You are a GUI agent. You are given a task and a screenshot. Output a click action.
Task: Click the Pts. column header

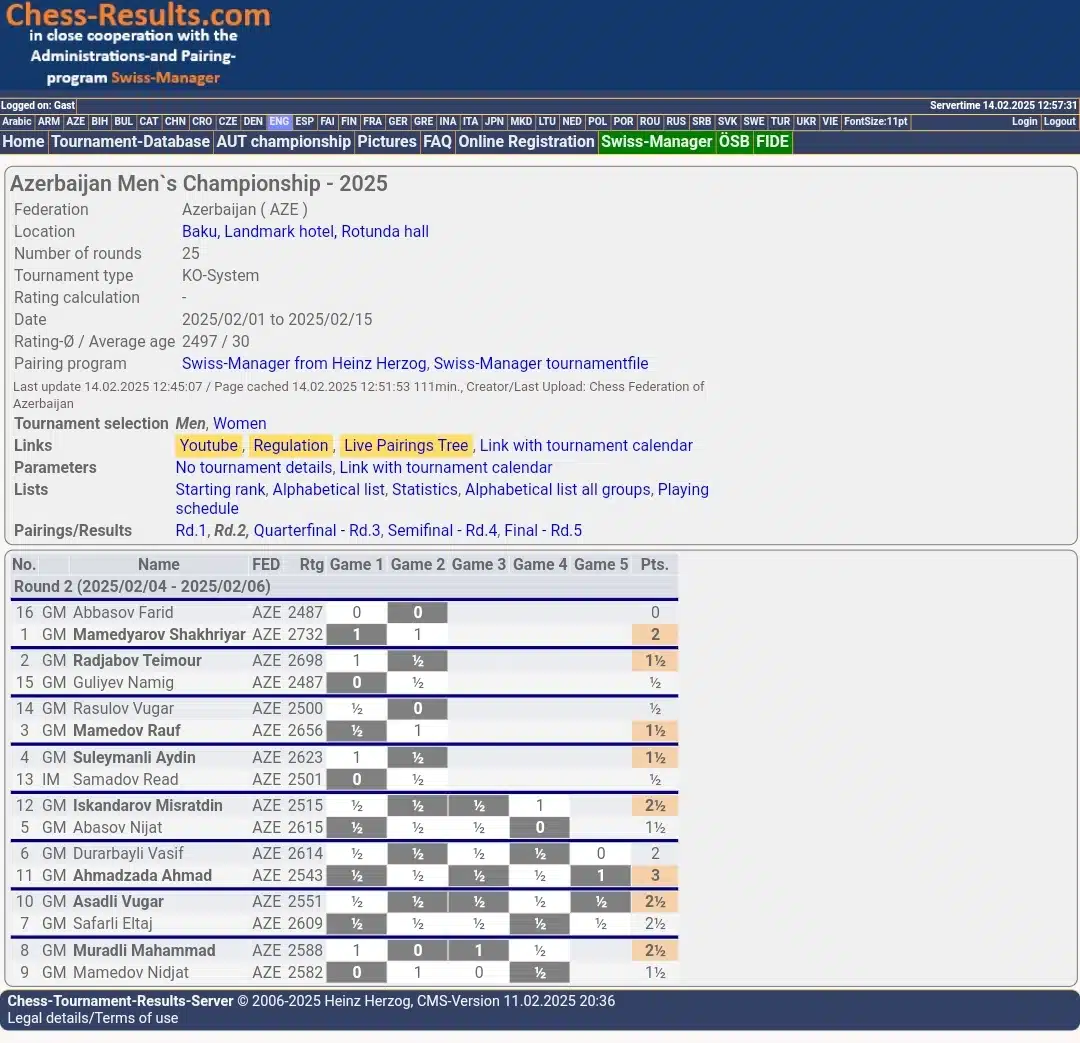[x=654, y=565]
